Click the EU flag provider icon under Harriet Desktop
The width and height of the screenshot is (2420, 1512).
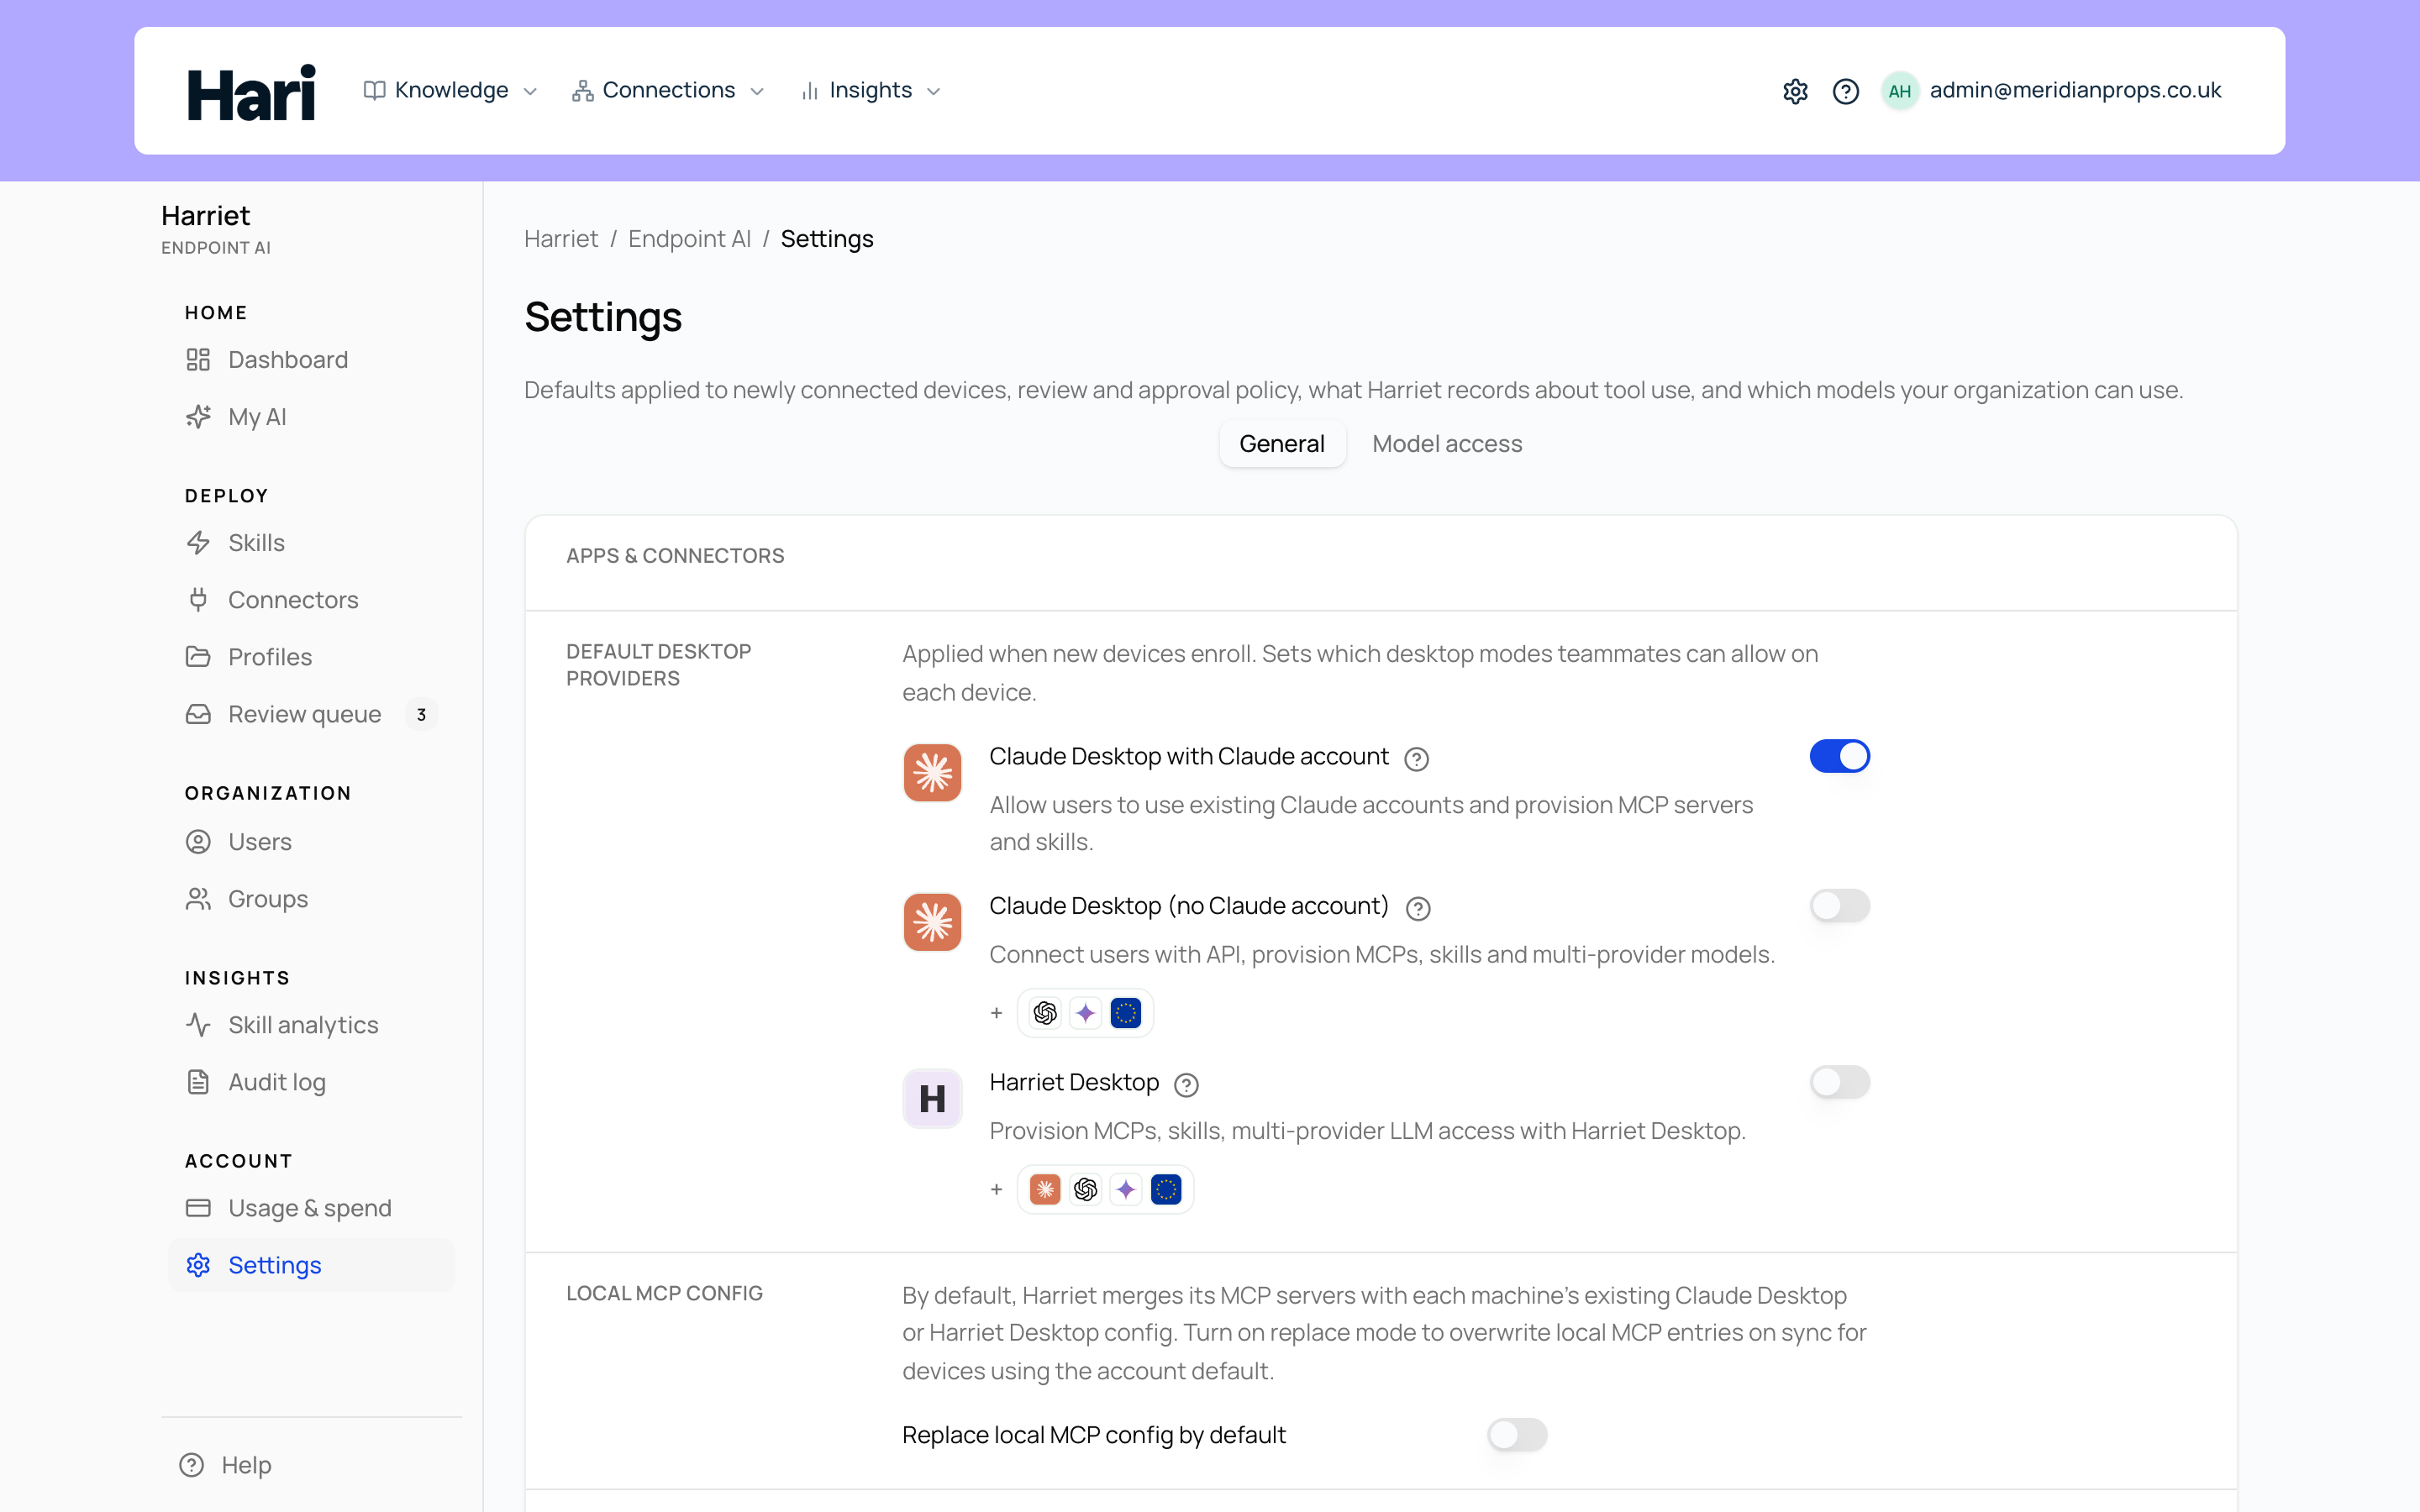pyautogui.click(x=1166, y=1189)
